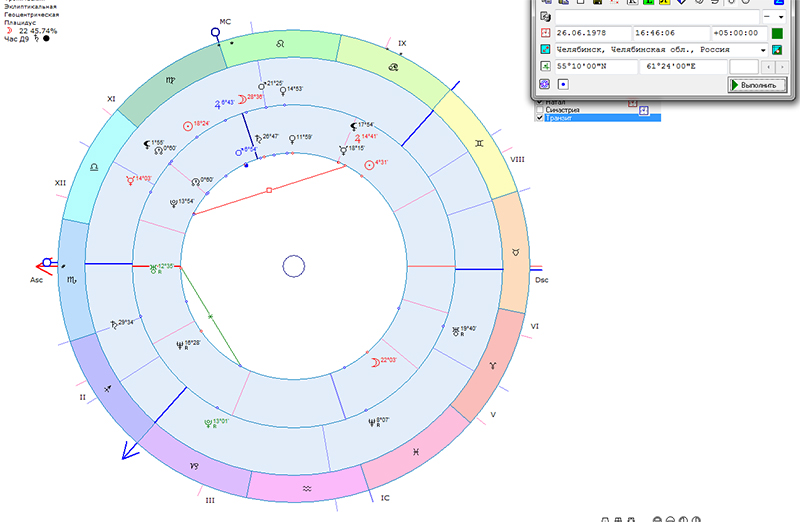Click the green color swatch

777,33
